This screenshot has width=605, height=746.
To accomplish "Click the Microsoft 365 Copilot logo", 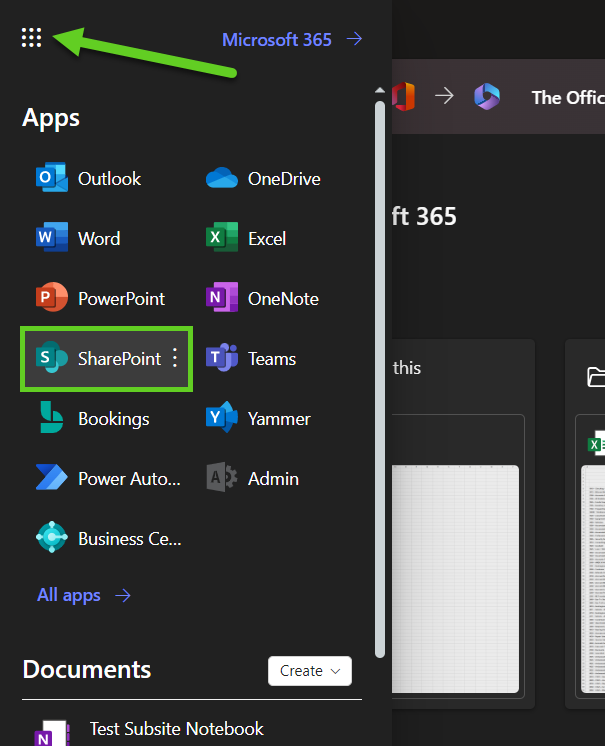I will (x=487, y=97).
